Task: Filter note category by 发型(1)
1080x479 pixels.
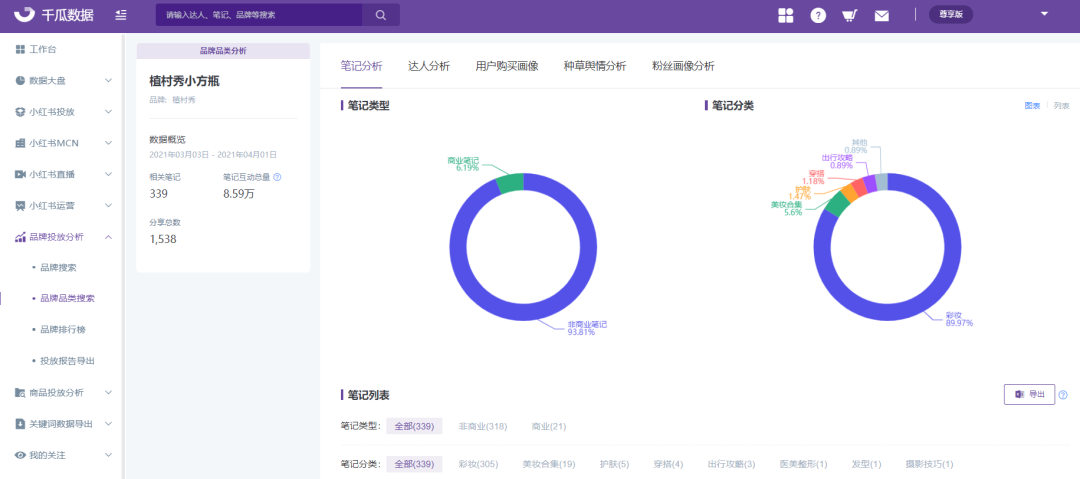Action: (x=866, y=465)
